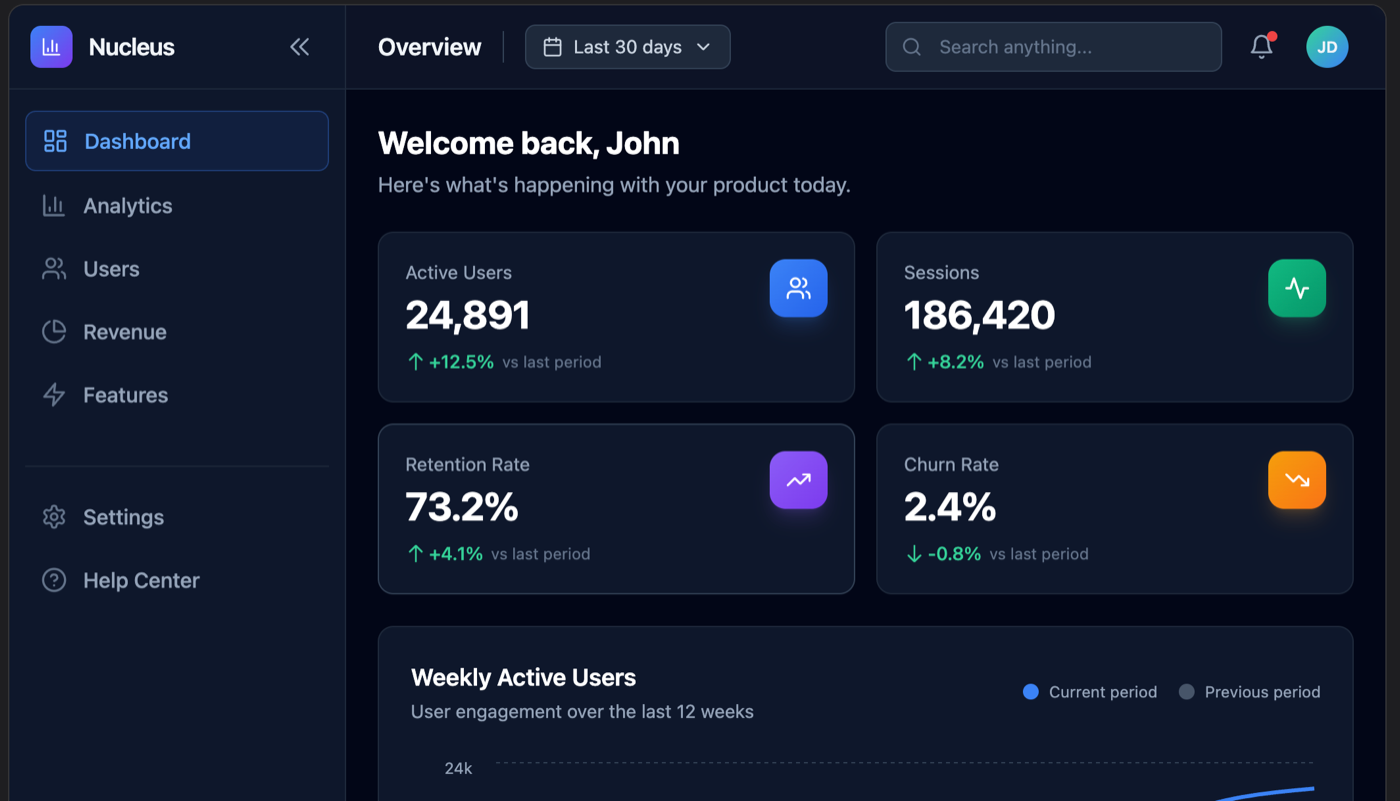Click the blue Current period legend dot

click(x=1031, y=692)
